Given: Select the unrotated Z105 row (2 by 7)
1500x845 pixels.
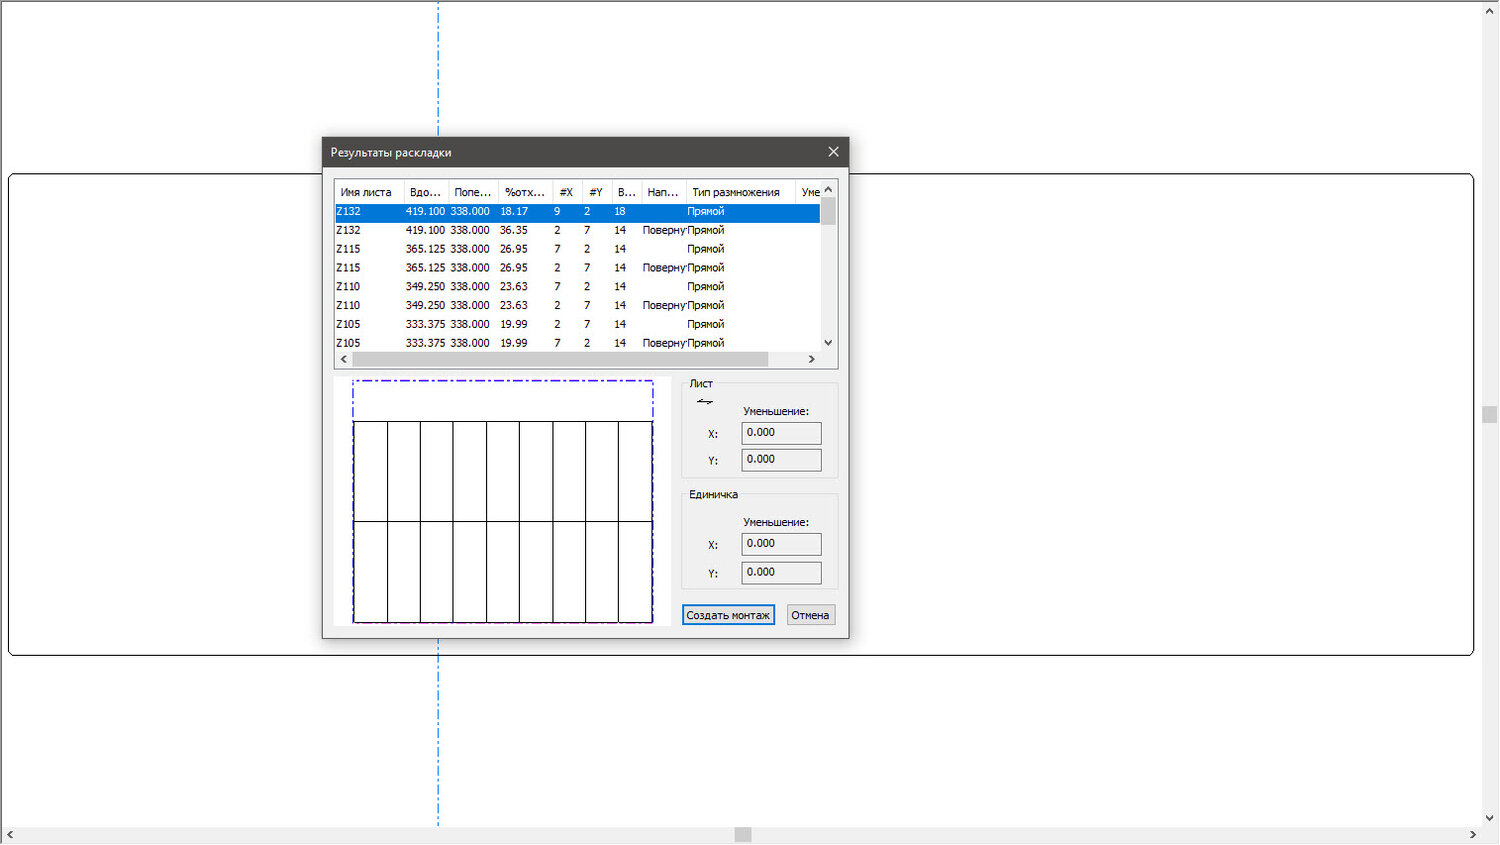Looking at the screenshot, I should pos(577,324).
